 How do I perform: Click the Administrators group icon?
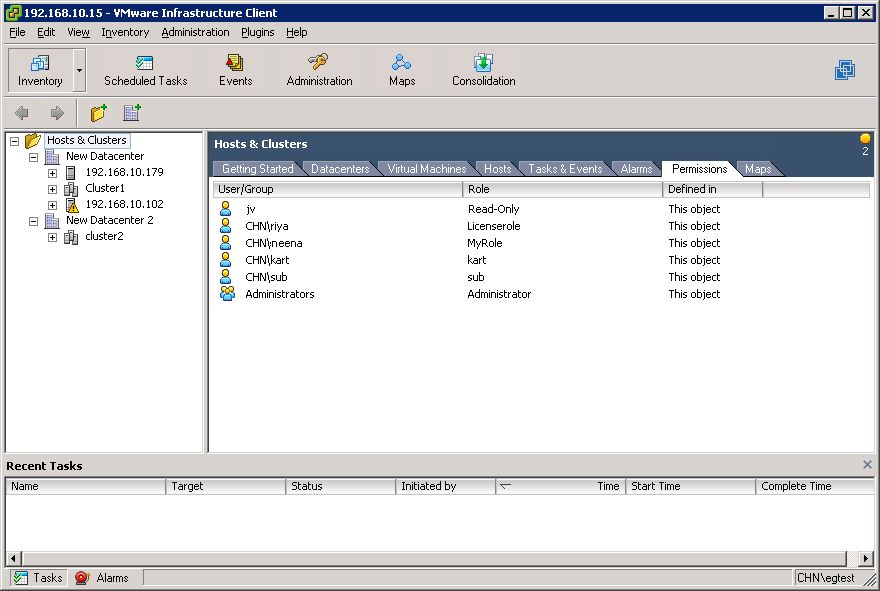tap(227, 294)
